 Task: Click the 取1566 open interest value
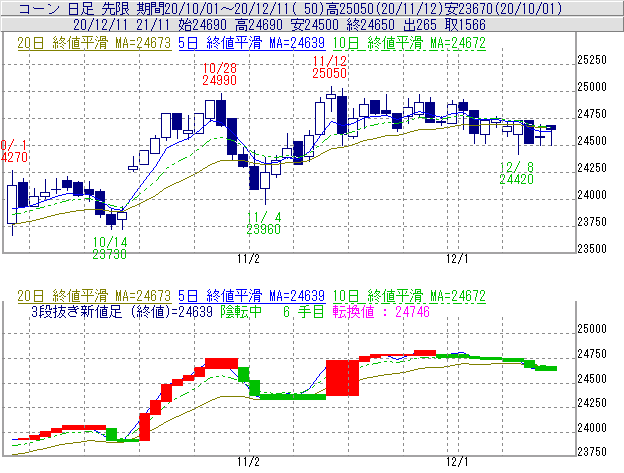(465, 25)
